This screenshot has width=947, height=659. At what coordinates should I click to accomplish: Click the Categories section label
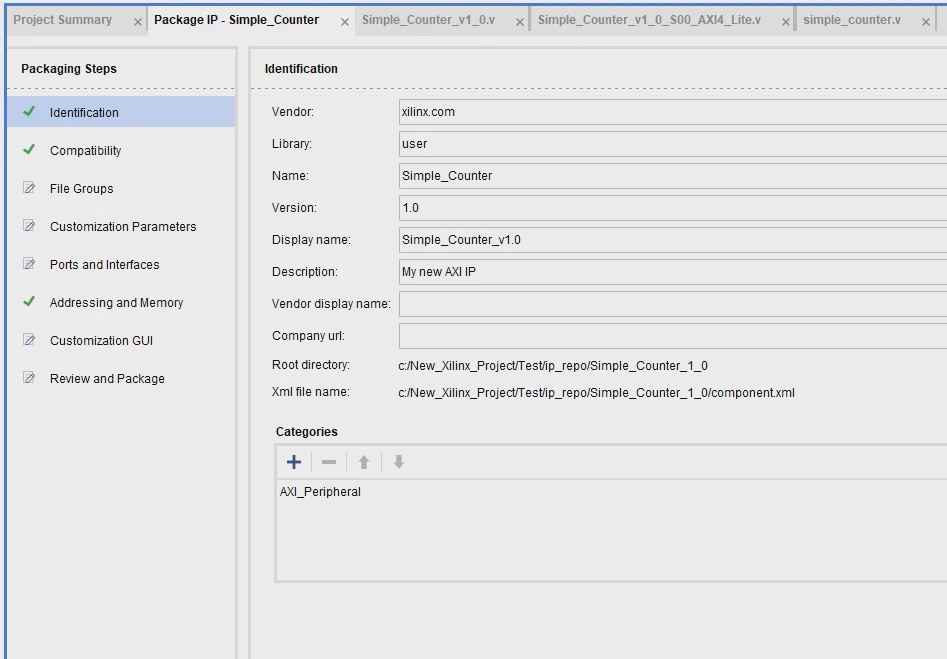(x=307, y=432)
